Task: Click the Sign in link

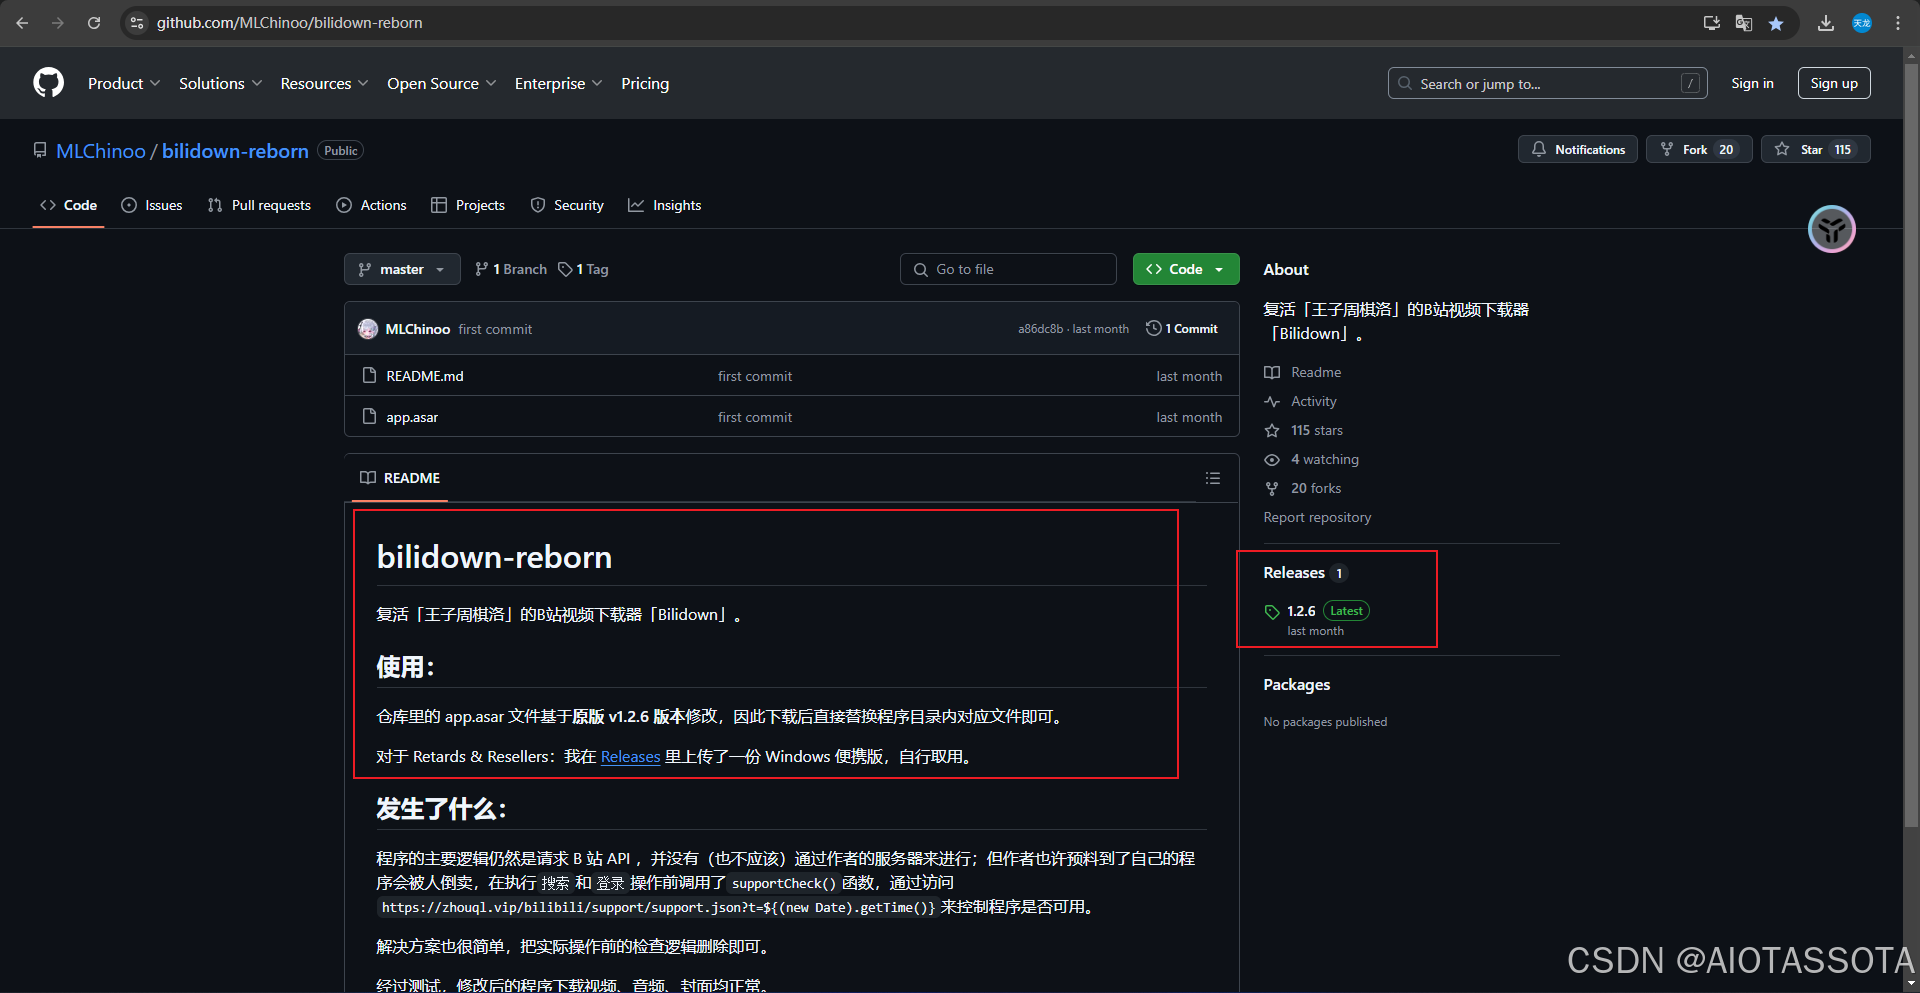Action: point(1752,83)
